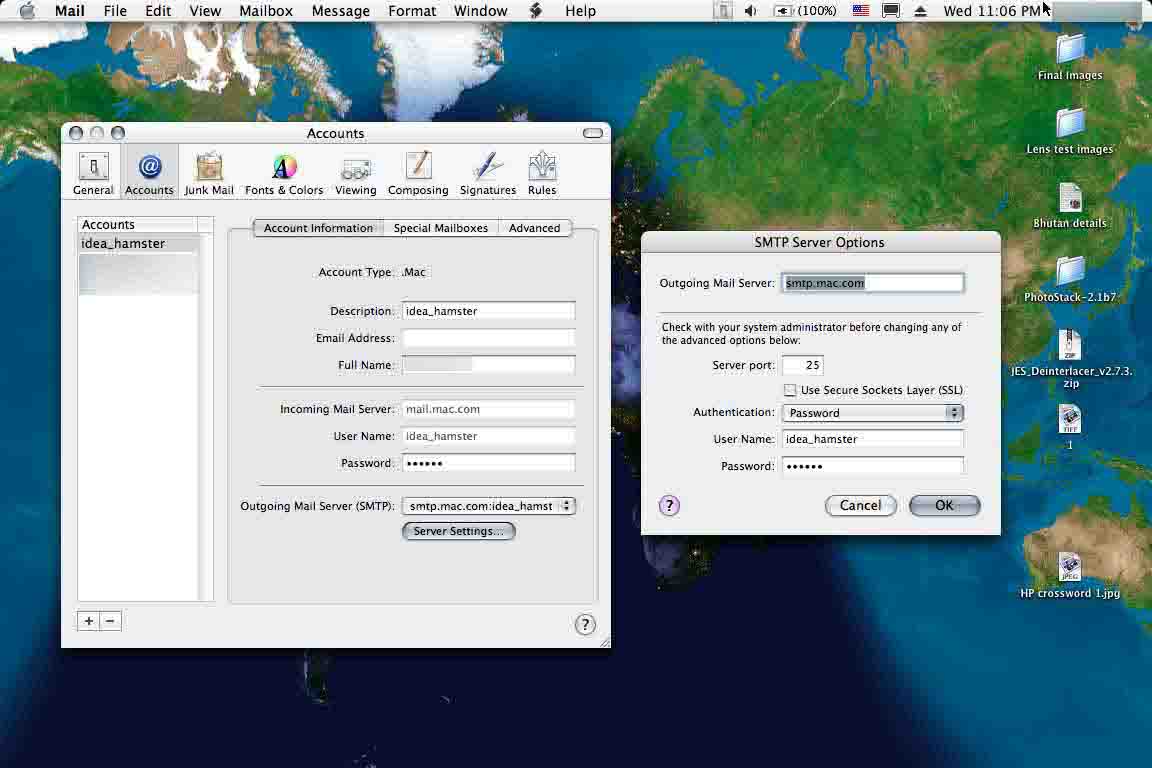Viewport: 1152px width, 768px height.
Task: Select the Accounts preferences icon
Action: point(149,173)
